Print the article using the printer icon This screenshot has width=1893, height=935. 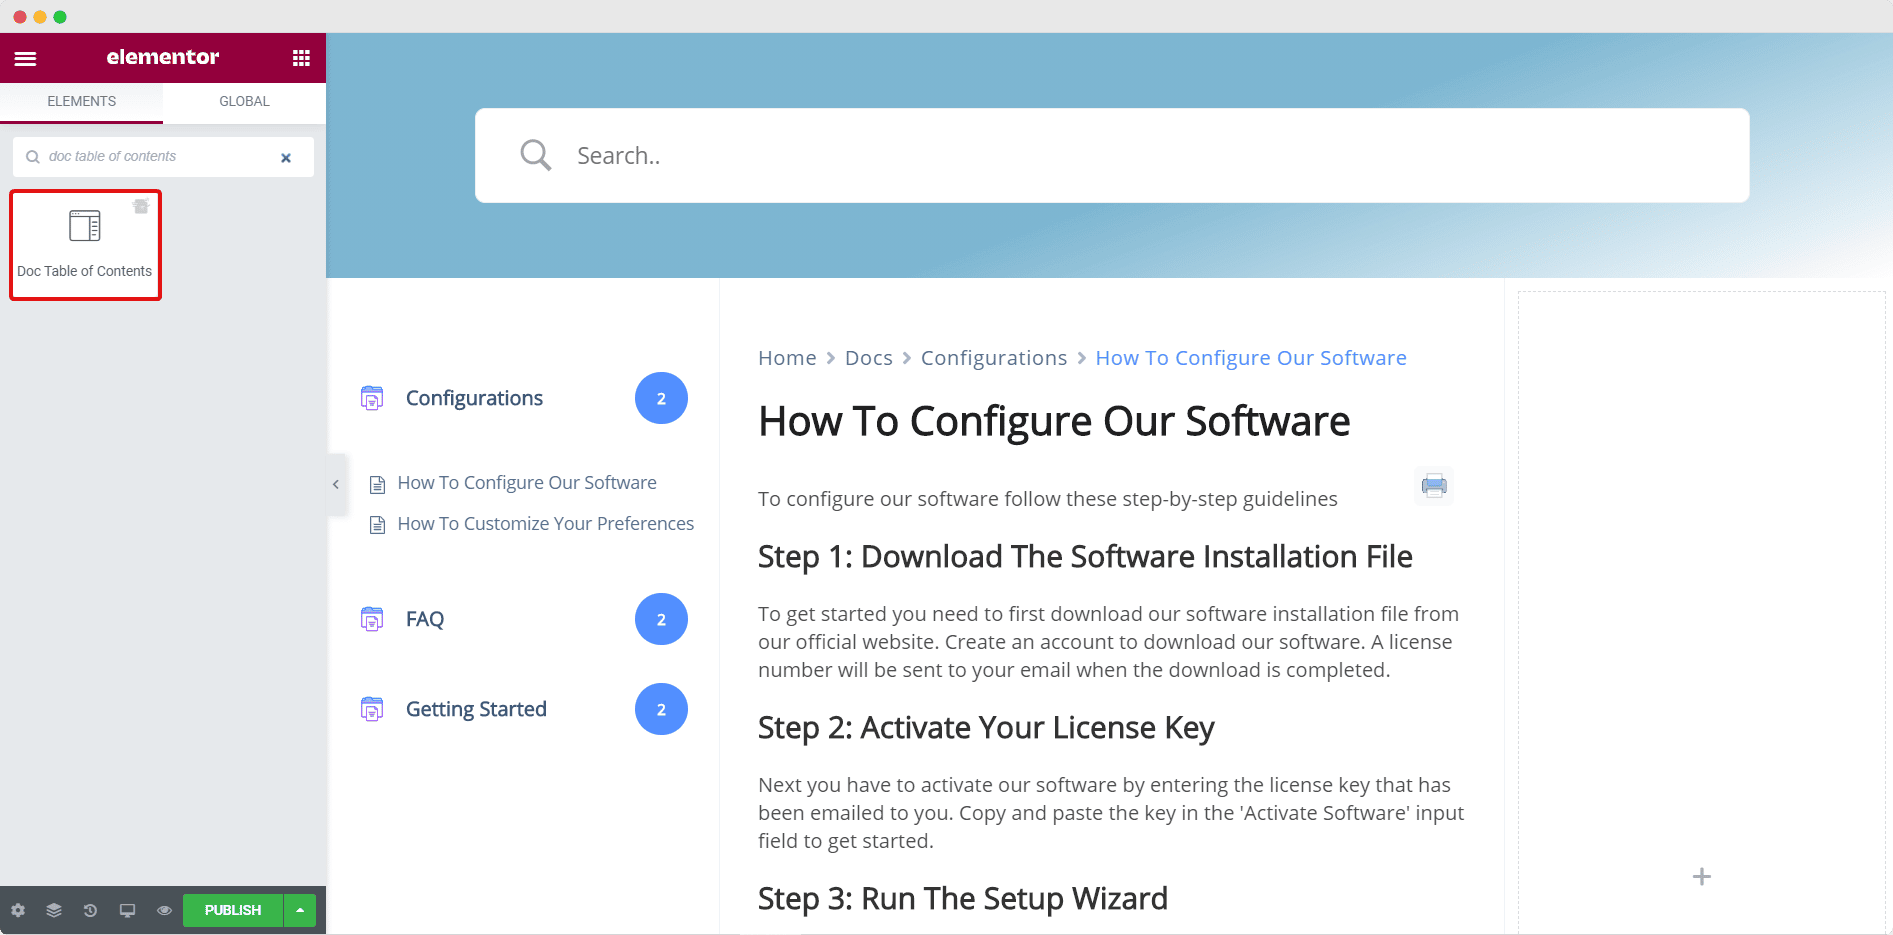pos(1433,485)
